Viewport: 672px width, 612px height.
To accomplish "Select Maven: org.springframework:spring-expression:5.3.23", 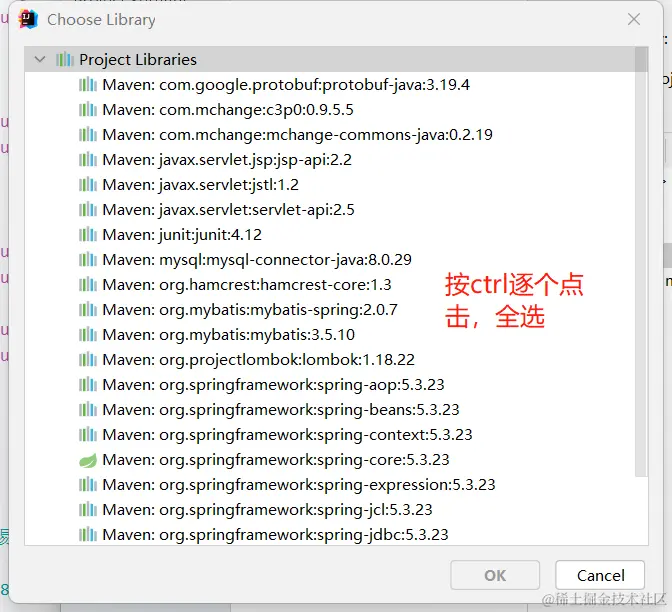I will [x=299, y=485].
